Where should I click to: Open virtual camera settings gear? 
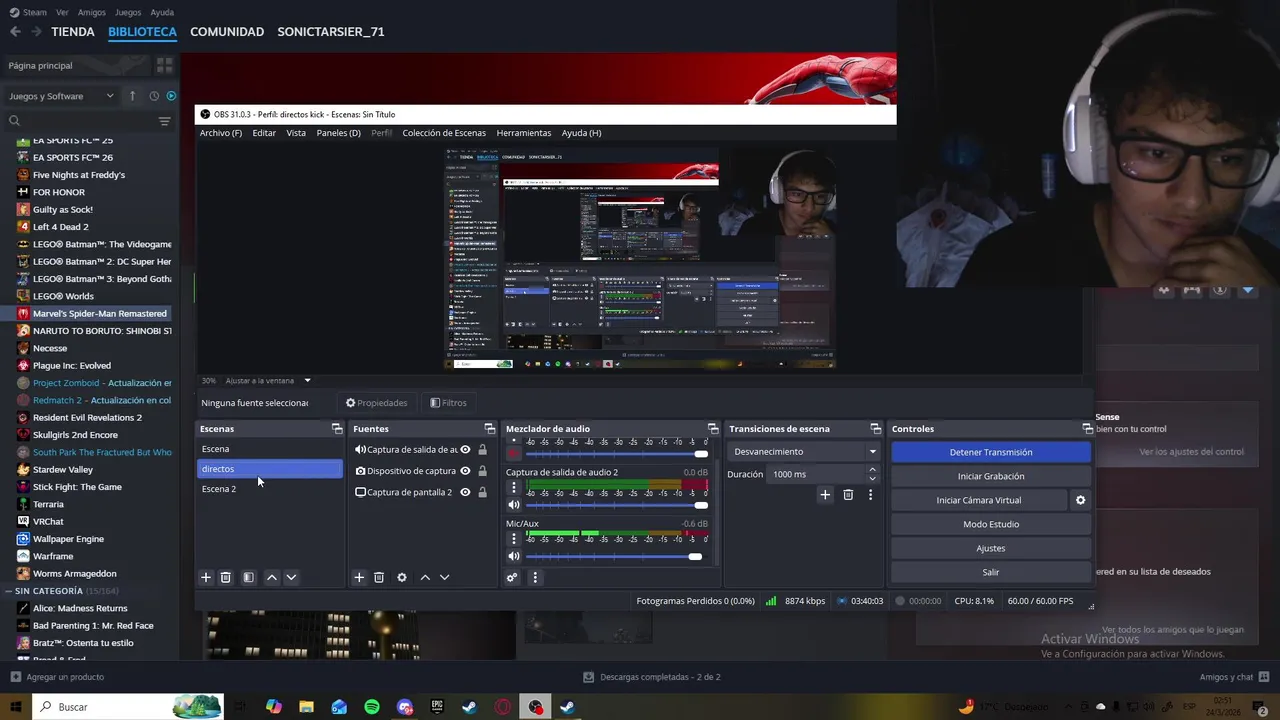coord(1080,500)
